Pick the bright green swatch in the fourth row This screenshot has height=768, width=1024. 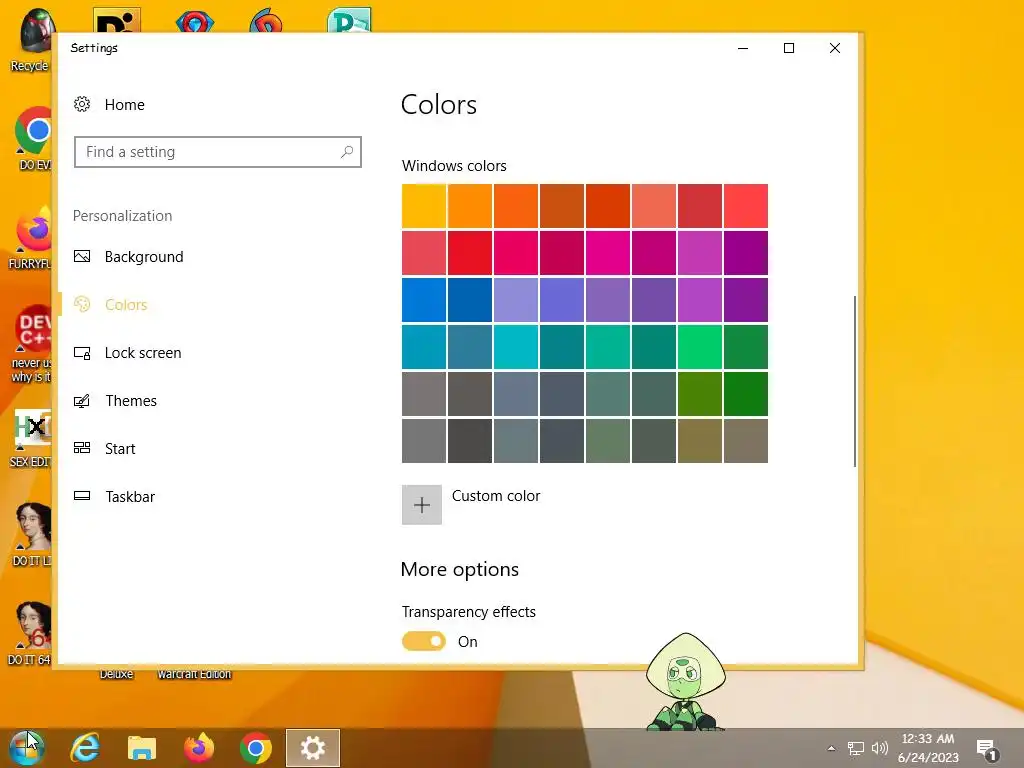pyautogui.click(x=700, y=347)
